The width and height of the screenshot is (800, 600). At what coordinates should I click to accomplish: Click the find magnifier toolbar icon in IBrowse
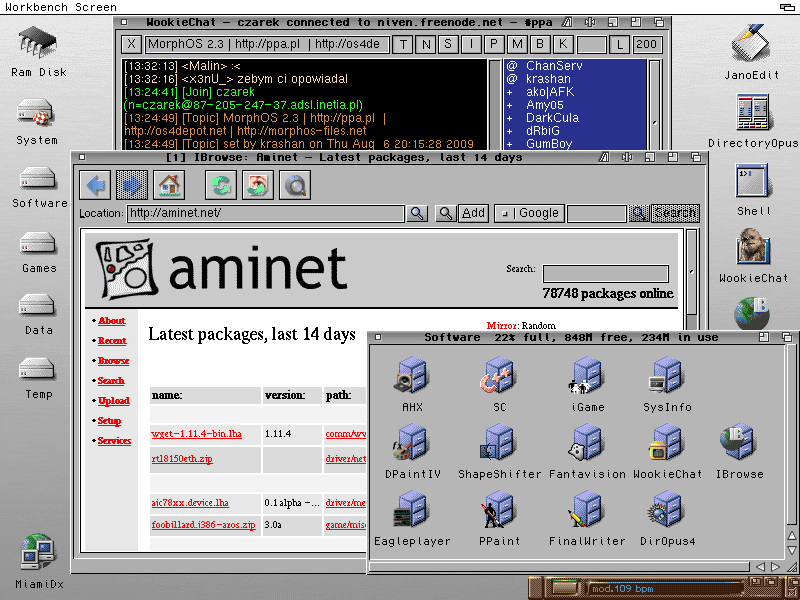pyautogui.click(x=294, y=185)
